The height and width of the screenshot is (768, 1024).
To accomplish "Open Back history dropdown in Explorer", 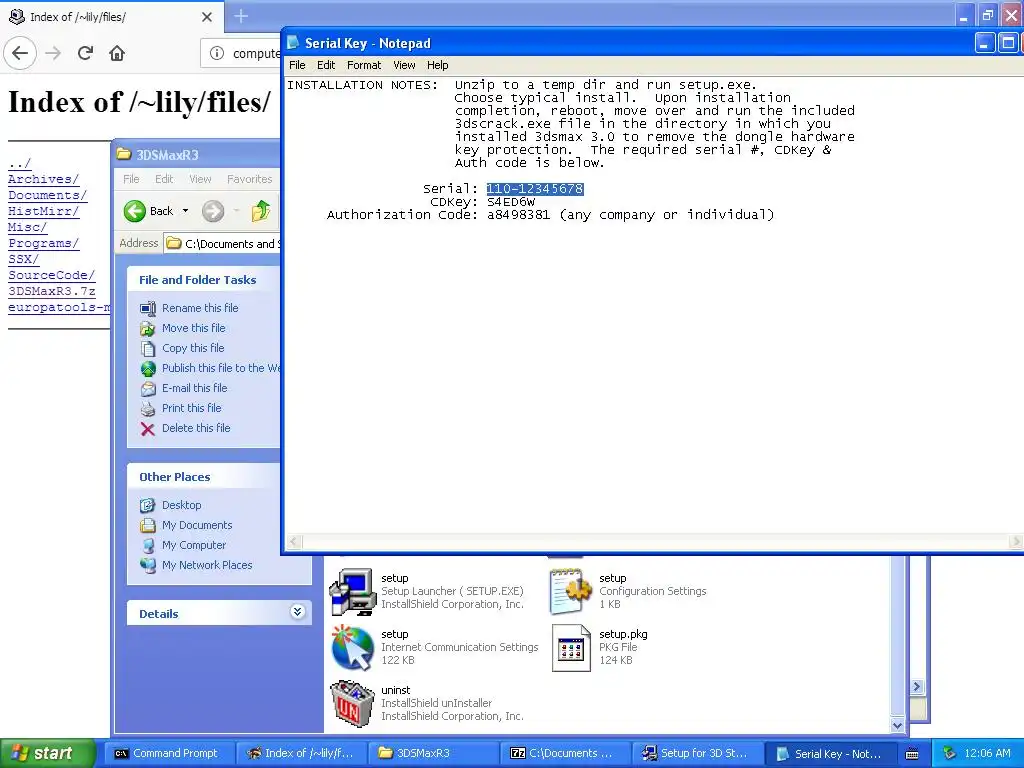I will click(x=185, y=211).
